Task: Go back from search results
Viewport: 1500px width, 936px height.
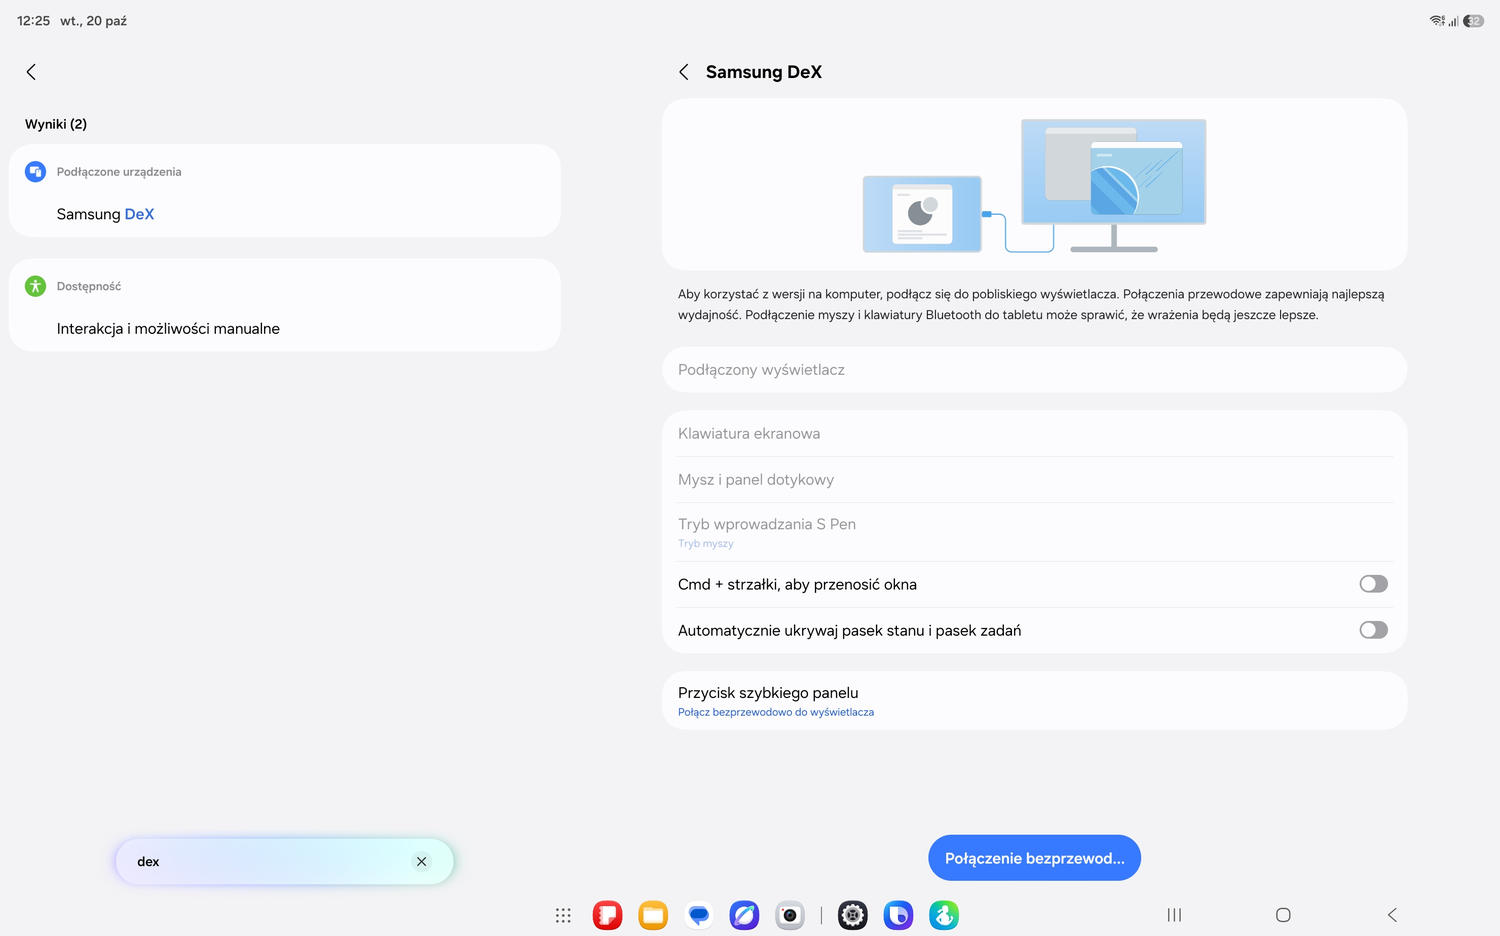Action: (31, 72)
